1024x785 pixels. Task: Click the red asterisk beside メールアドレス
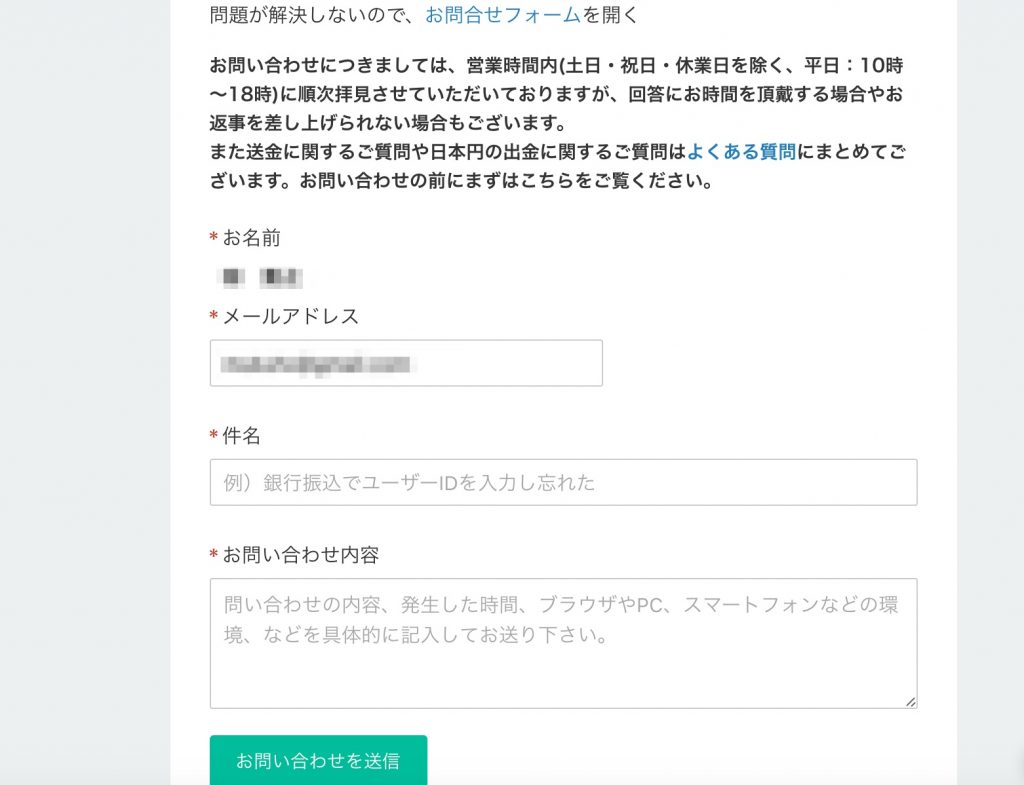click(x=214, y=315)
